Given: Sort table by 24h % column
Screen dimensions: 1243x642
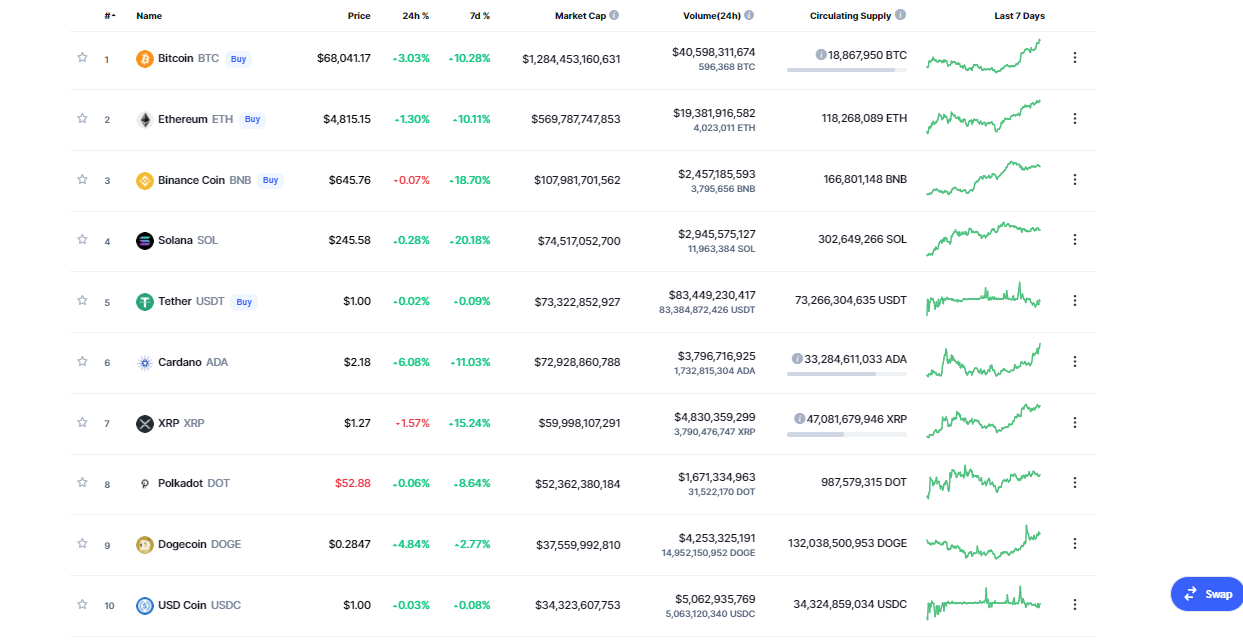Looking at the screenshot, I should pyautogui.click(x=415, y=16).
